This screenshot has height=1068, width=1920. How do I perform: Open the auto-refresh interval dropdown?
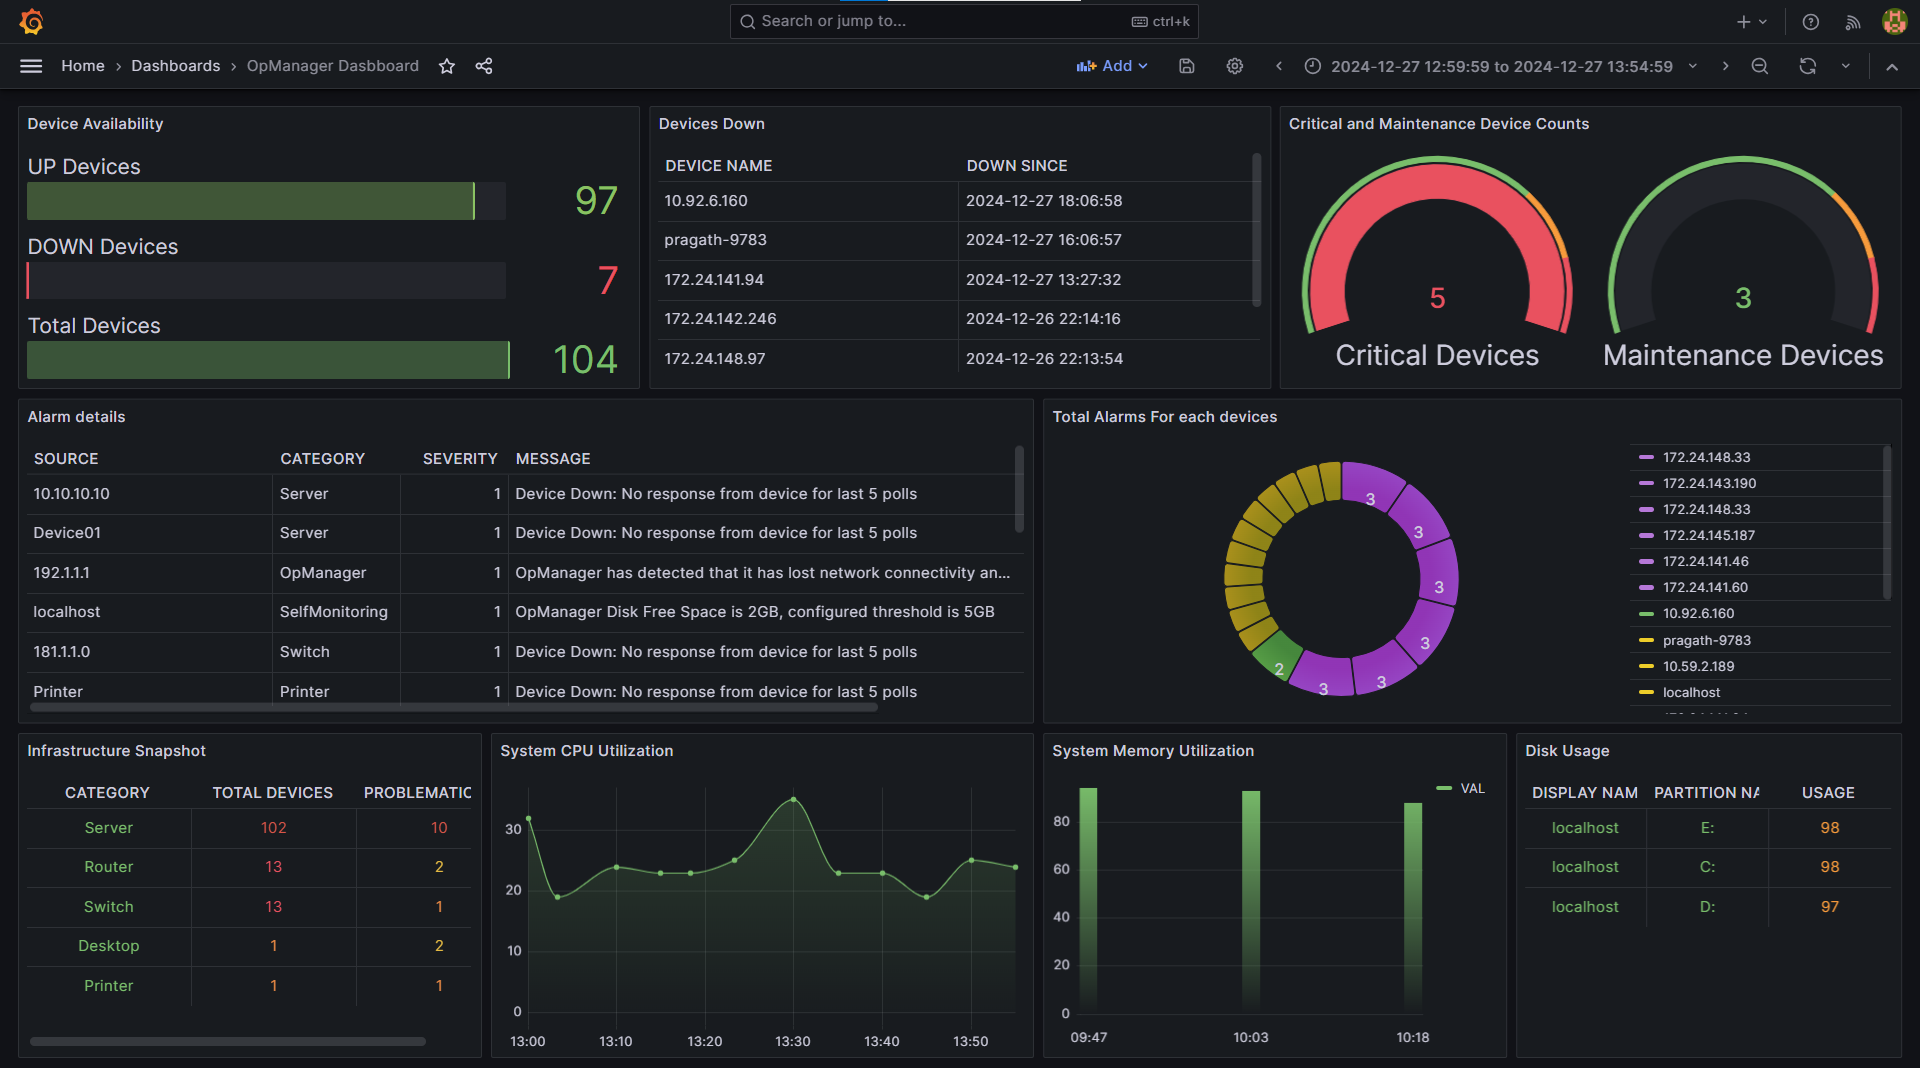coord(1845,66)
